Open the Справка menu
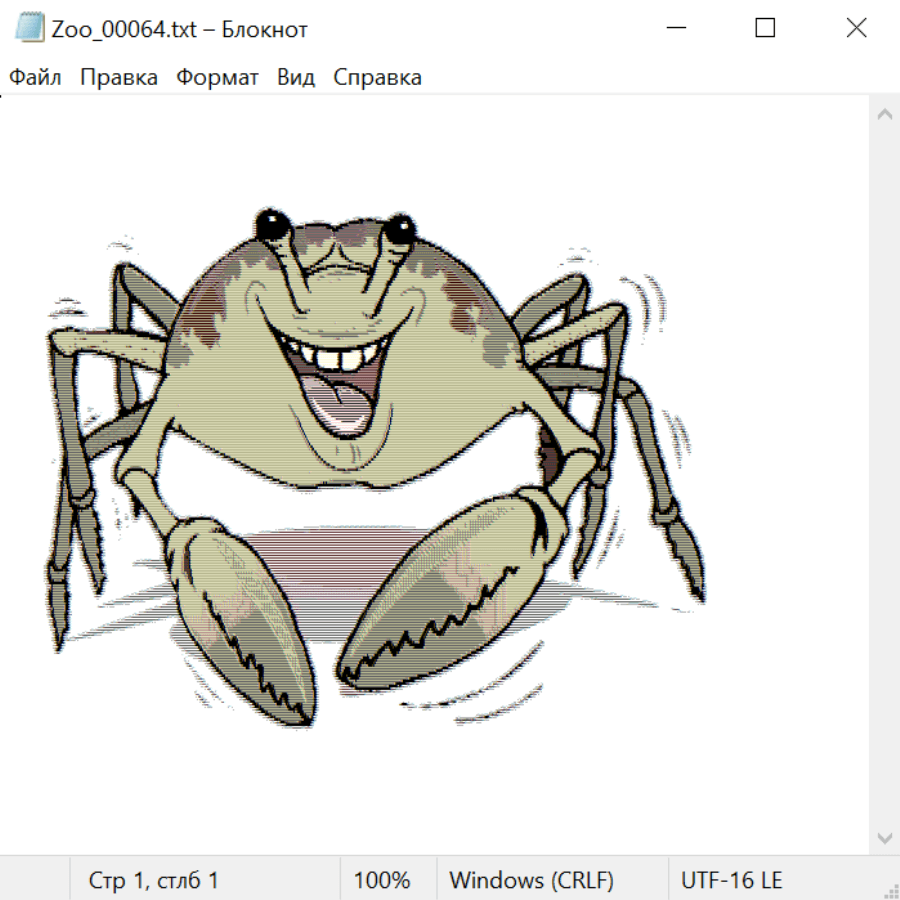Image resolution: width=900 pixels, height=900 pixels. (377, 78)
